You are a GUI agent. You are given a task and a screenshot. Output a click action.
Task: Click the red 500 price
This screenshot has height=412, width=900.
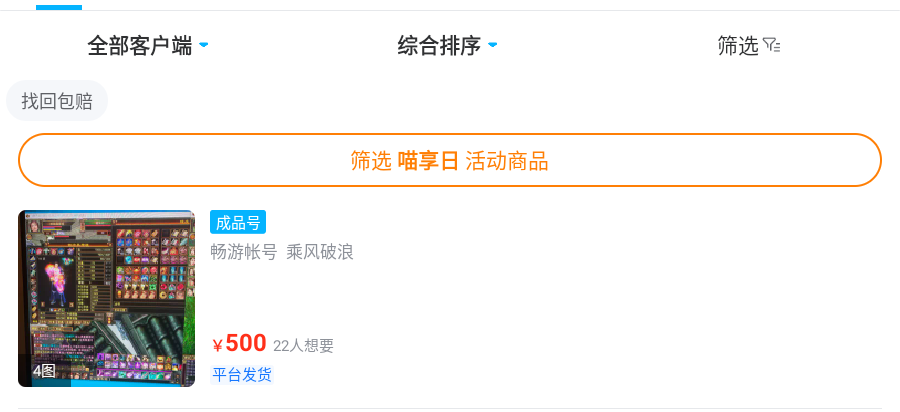(x=246, y=343)
